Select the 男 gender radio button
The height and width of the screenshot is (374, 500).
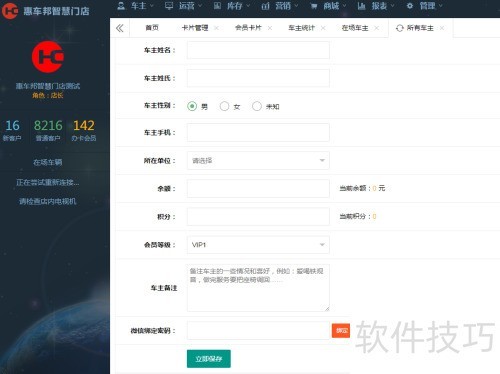(192, 106)
